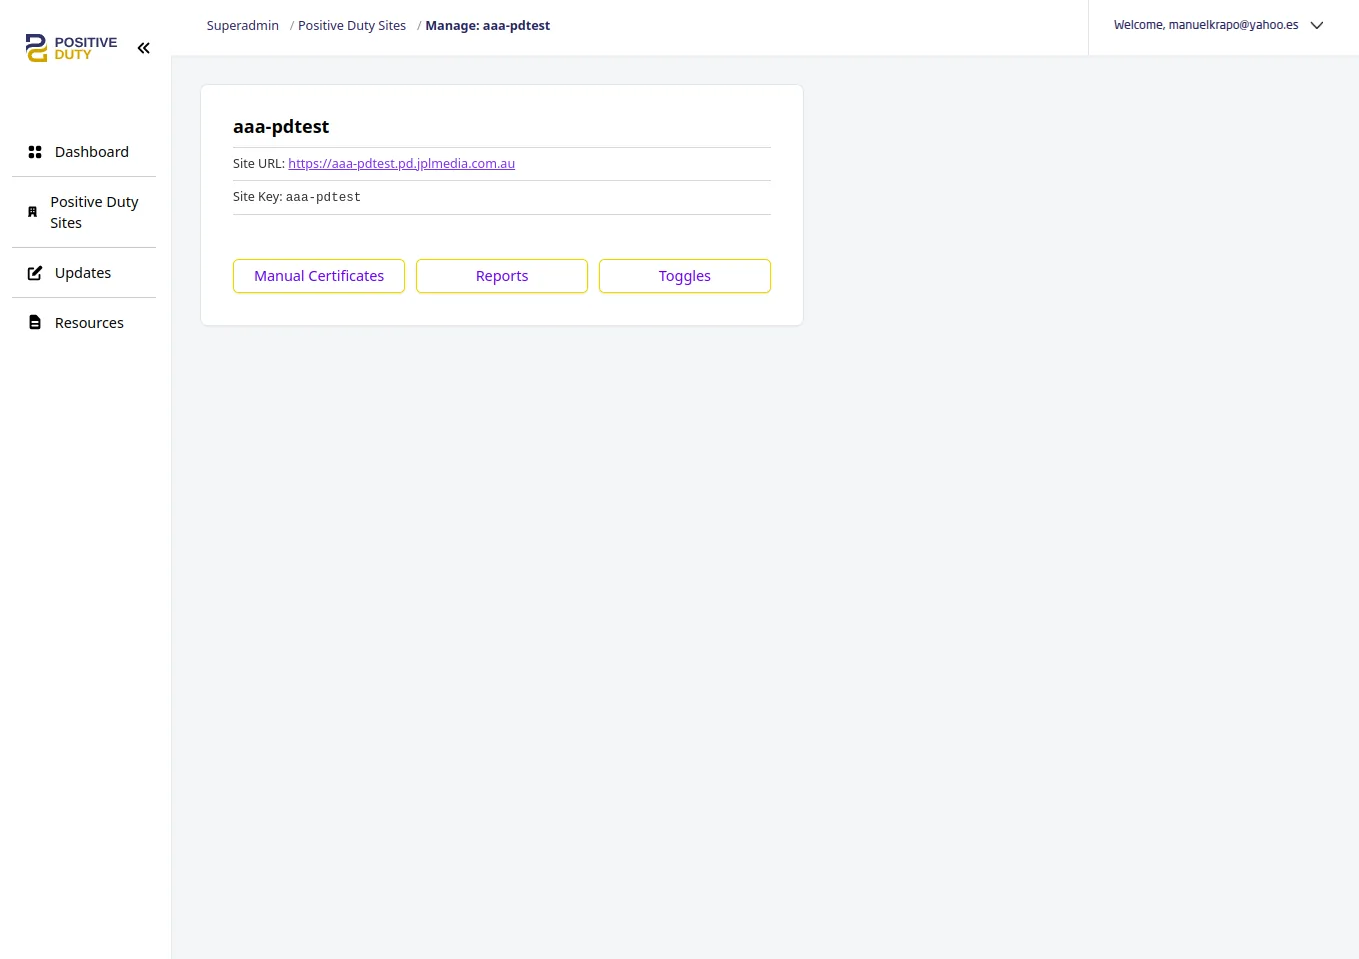Viewport: 1359px width, 959px height.
Task: Navigate to Superadmin breadcrumb
Action: (242, 25)
